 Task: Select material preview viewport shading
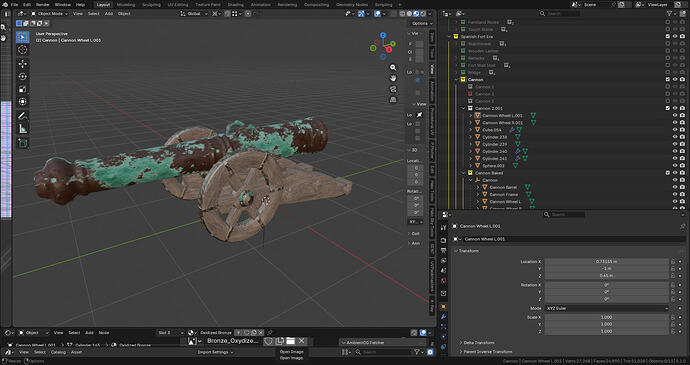point(416,14)
